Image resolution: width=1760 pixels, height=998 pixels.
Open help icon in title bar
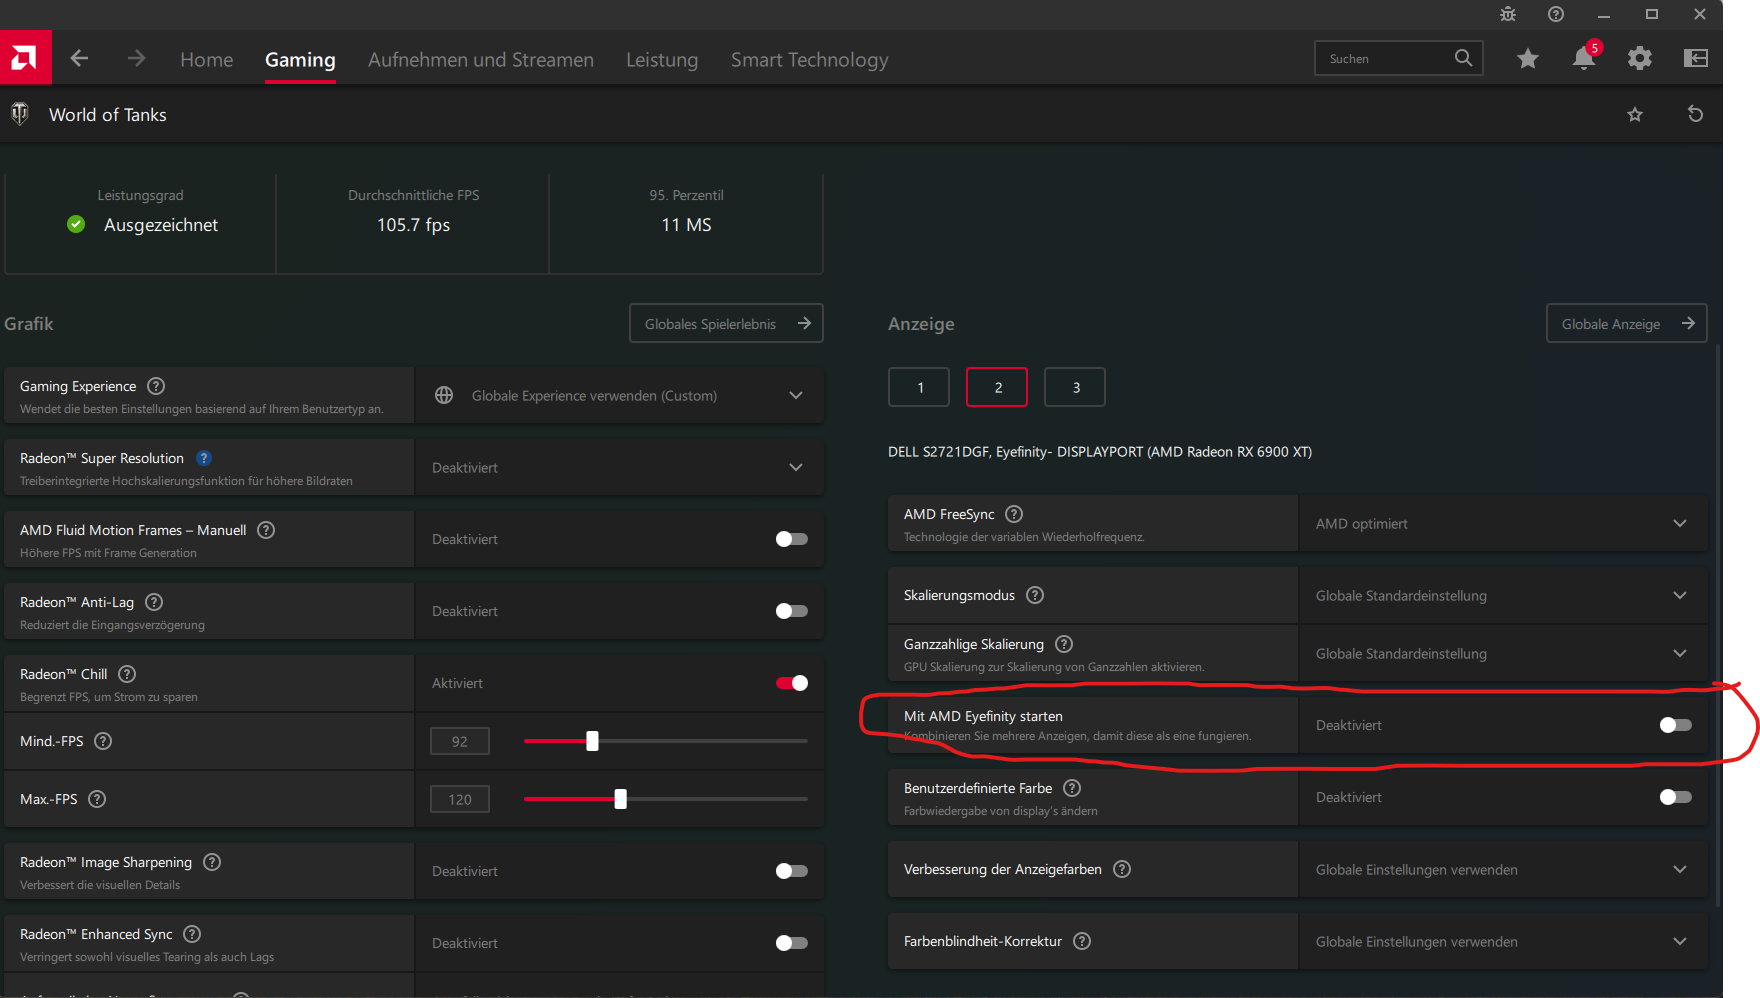coord(1556,14)
